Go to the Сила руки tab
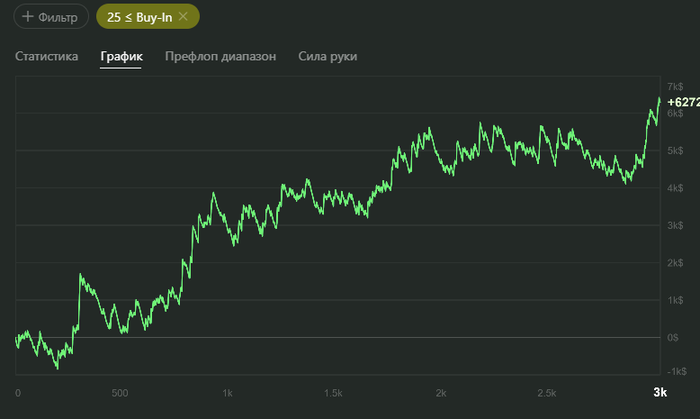This screenshot has width=700, height=419. 328,56
